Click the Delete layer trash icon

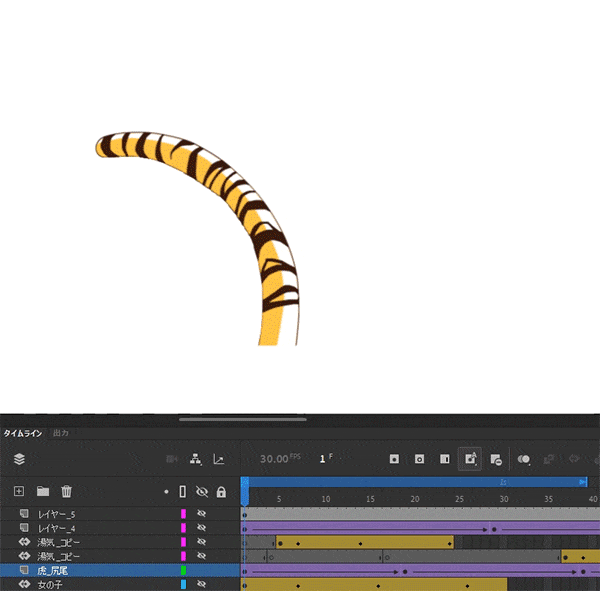tap(66, 491)
